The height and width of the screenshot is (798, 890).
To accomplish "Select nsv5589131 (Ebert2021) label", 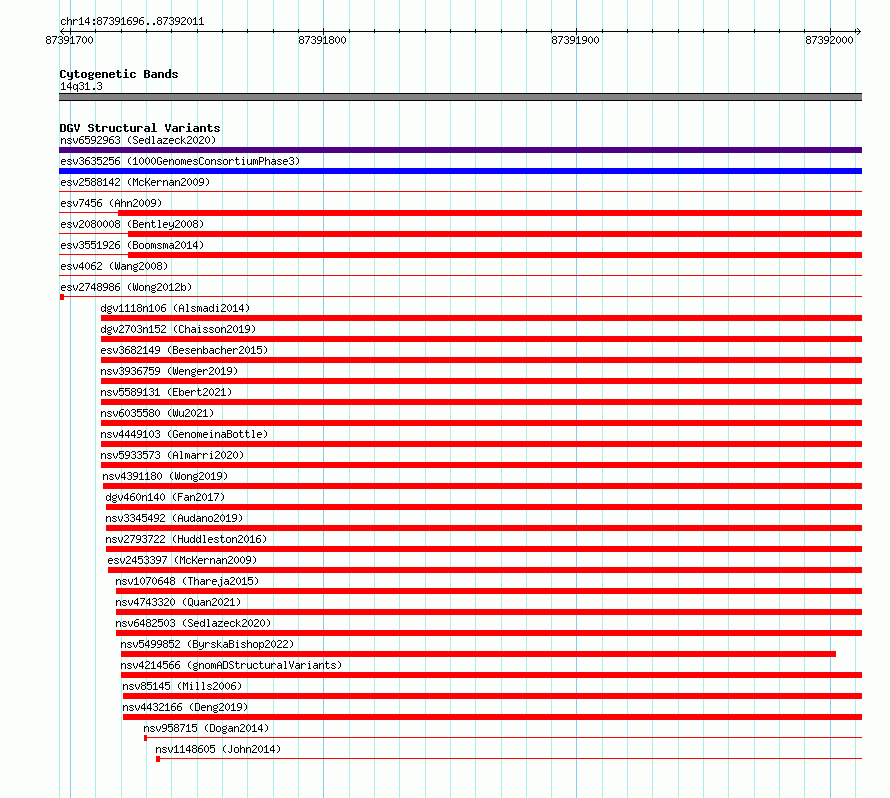I will 166,392.
